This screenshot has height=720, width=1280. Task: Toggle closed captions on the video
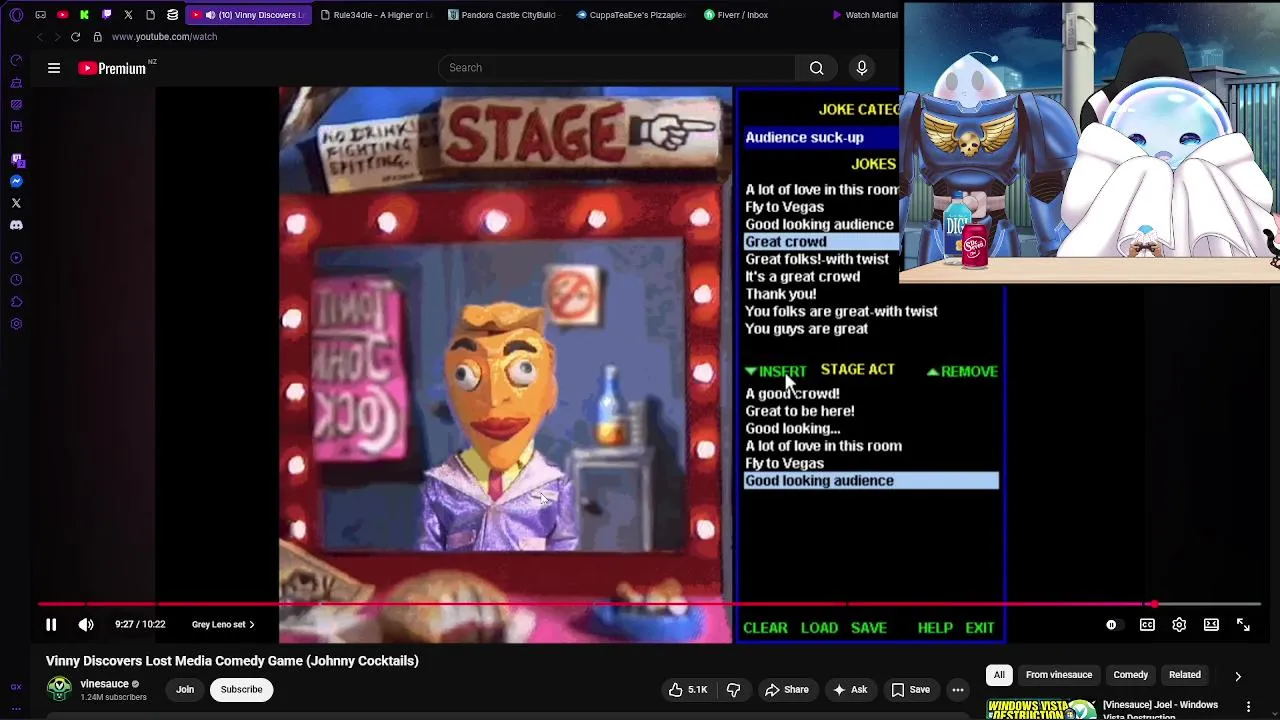point(1147,625)
